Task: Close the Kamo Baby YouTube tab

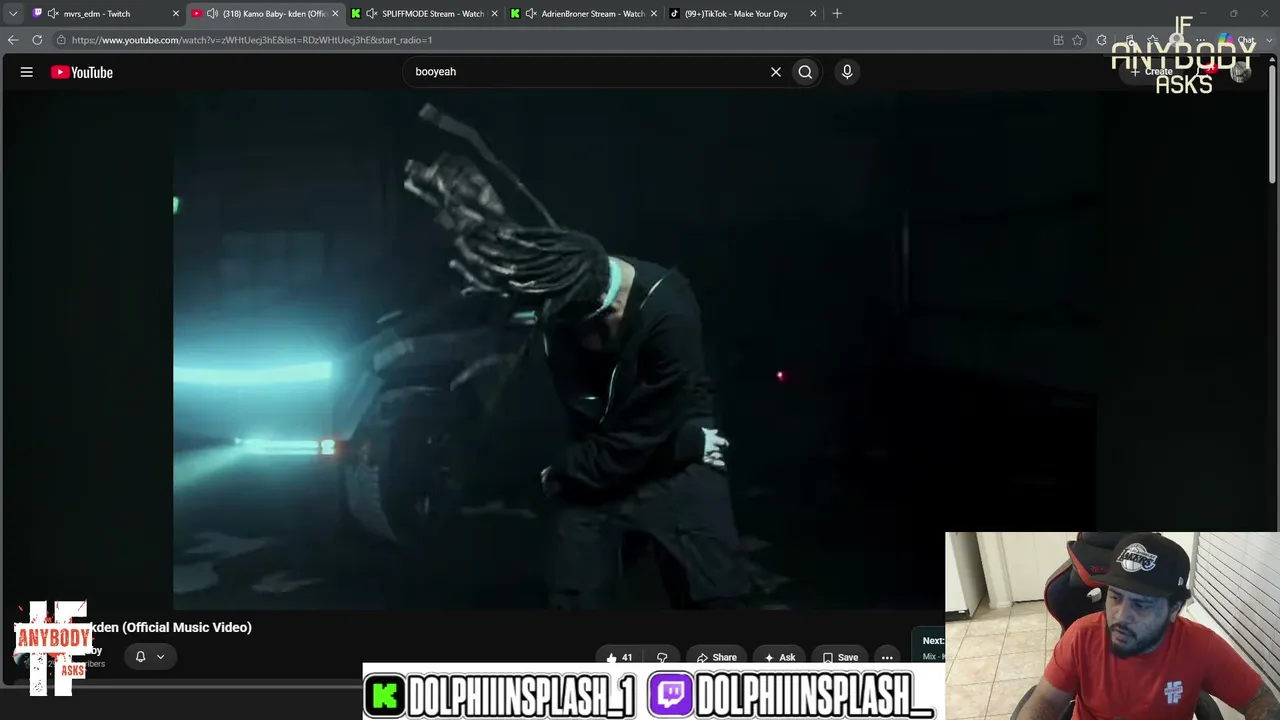Action: pyautogui.click(x=335, y=14)
